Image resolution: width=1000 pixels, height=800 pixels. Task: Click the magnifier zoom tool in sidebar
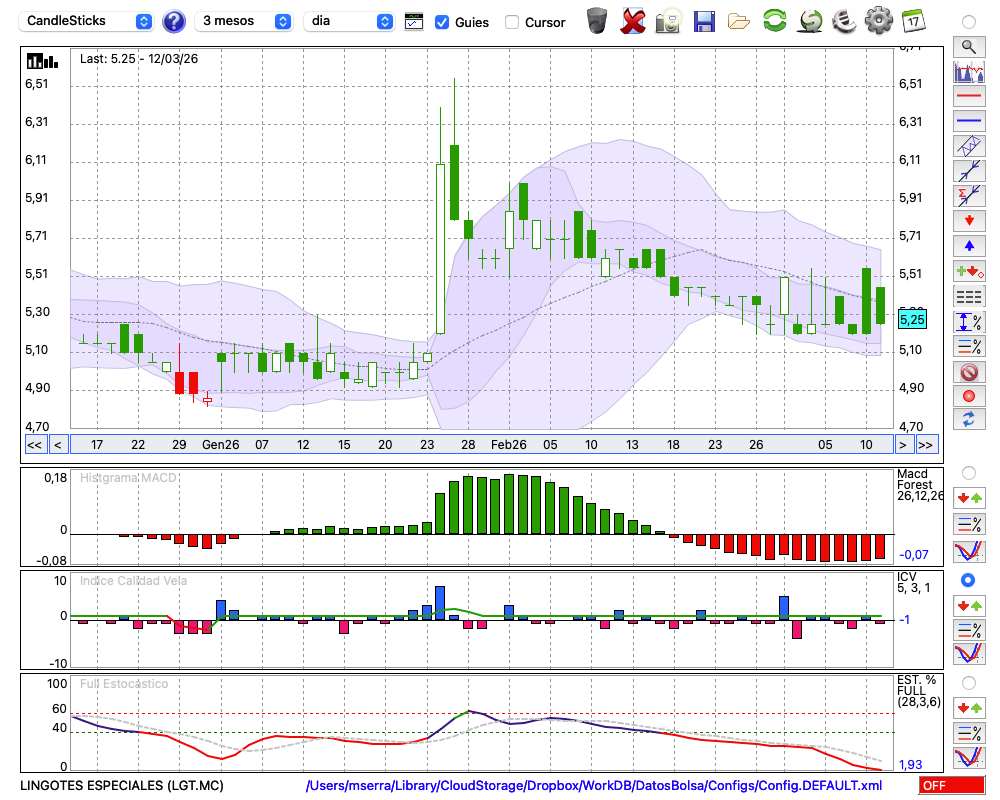(x=968, y=46)
